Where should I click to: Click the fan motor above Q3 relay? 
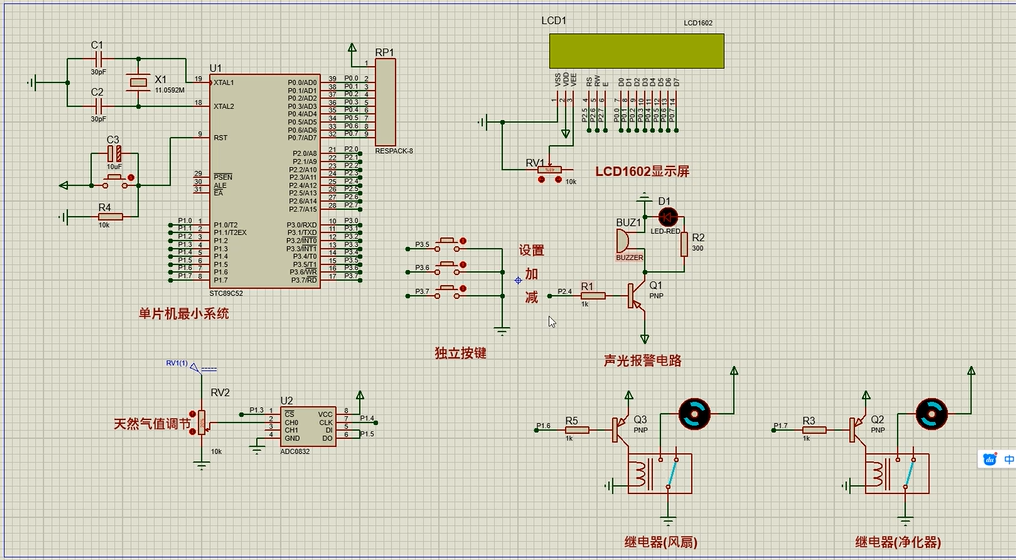[x=693, y=411]
